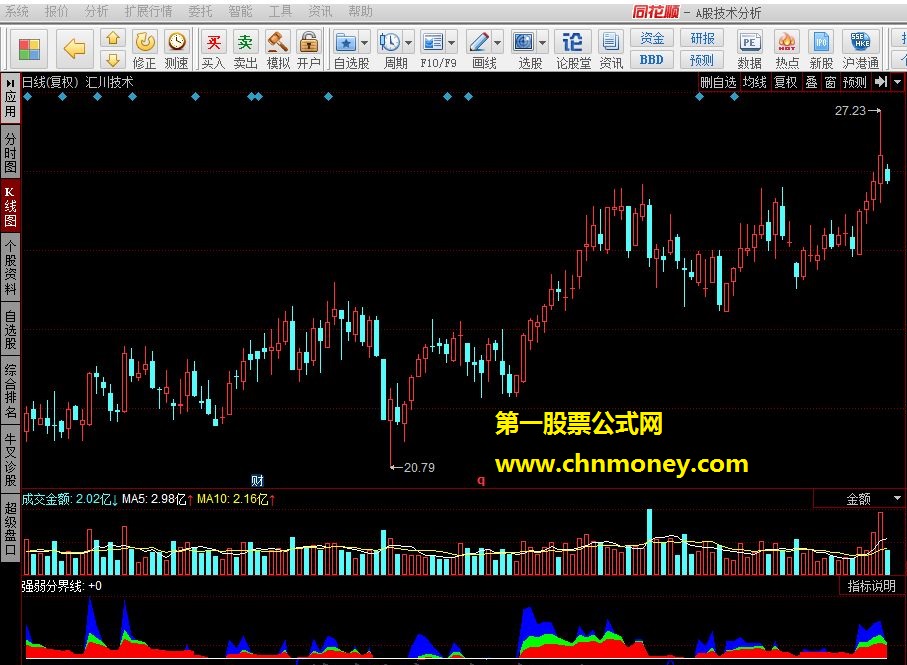Click the jump-to-end arrow icon in chart header
The height and width of the screenshot is (665, 907).
[x=881, y=82]
